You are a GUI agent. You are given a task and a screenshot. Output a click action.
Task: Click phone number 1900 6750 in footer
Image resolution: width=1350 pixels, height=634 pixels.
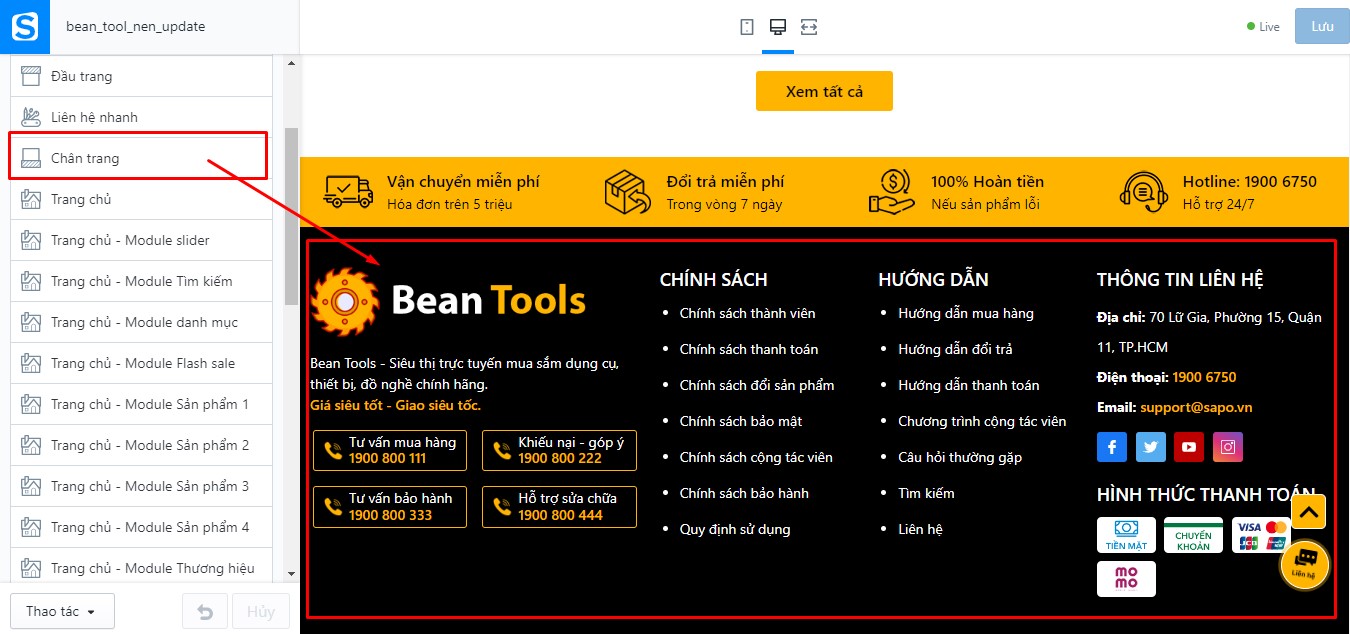click(1204, 377)
